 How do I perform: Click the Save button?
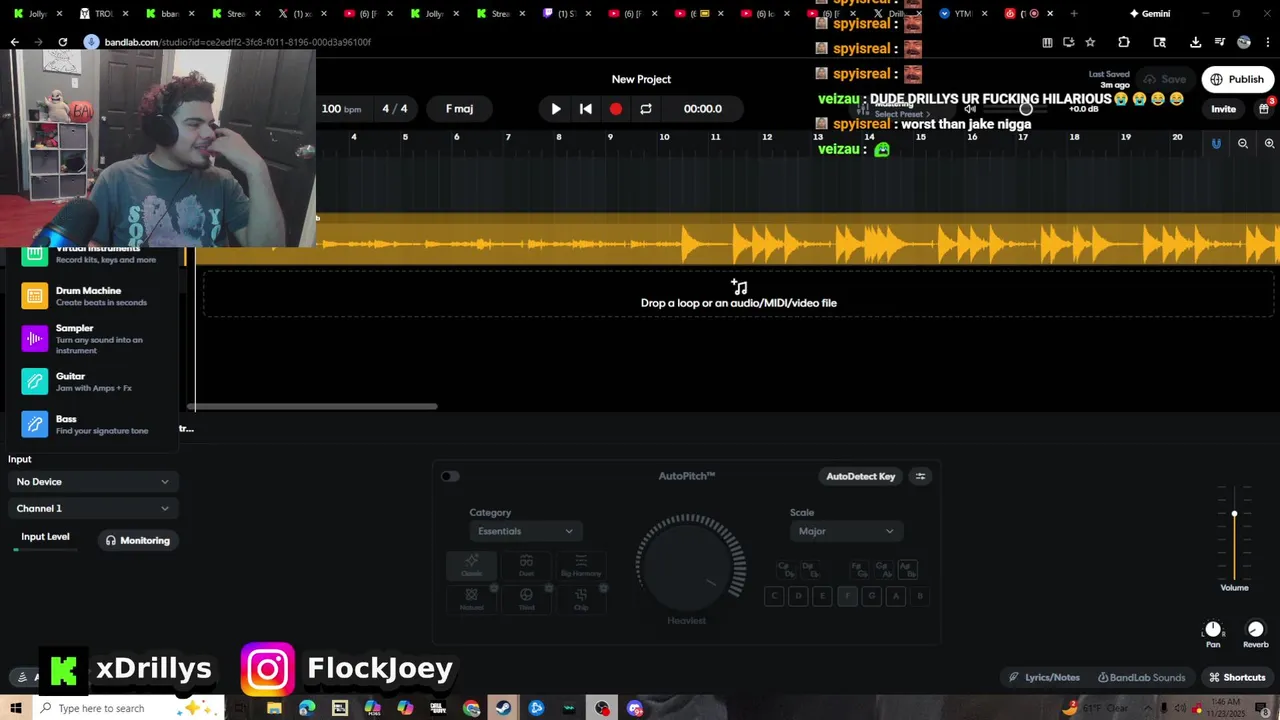pos(1165,79)
